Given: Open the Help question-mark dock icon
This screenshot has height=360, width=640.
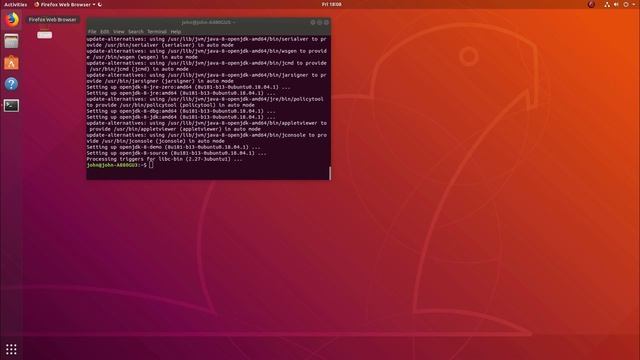Looking at the screenshot, I should [x=11, y=84].
